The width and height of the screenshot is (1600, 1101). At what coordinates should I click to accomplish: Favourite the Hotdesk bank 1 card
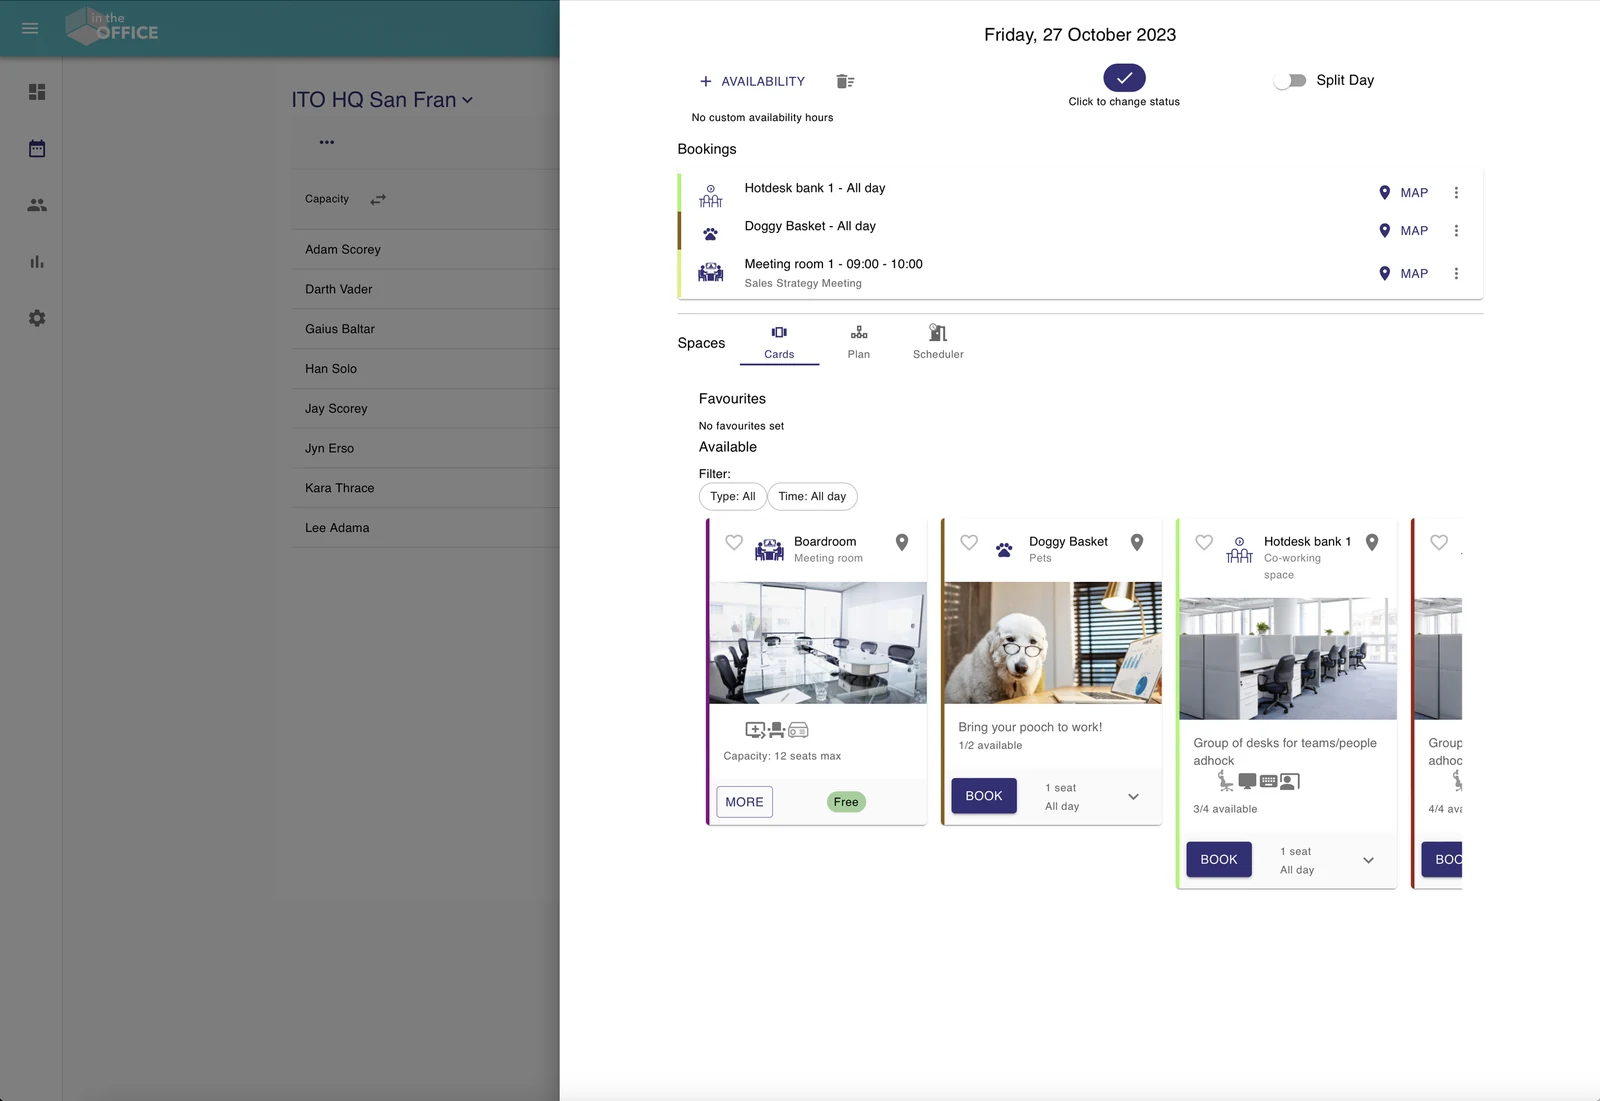1204,542
